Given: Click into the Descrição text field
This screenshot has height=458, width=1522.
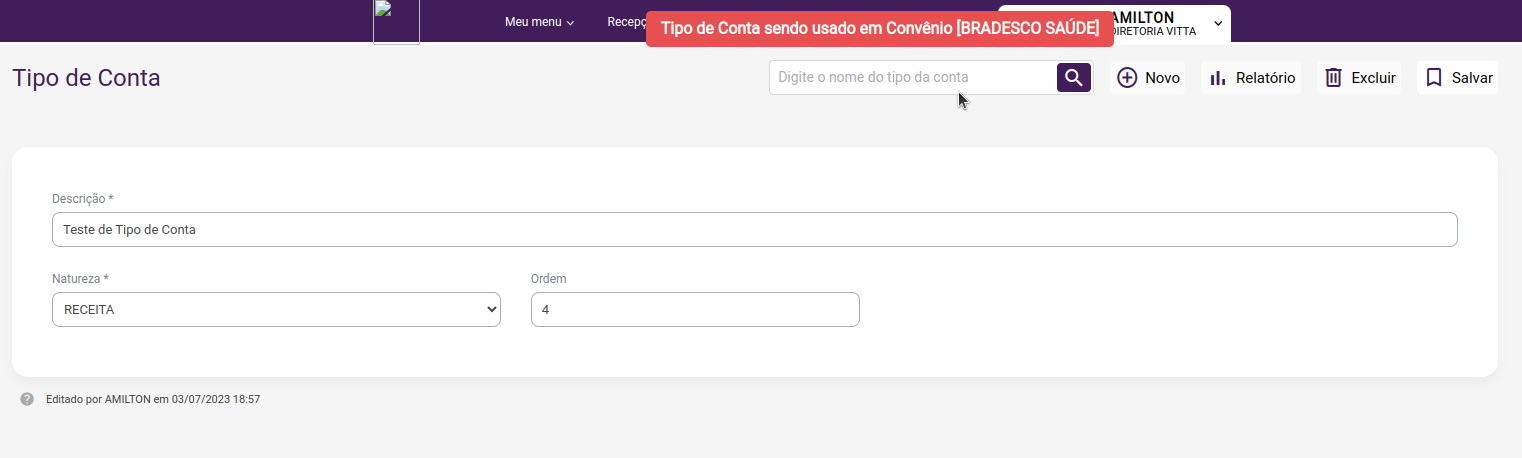Looking at the screenshot, I should tap(754, 229).
